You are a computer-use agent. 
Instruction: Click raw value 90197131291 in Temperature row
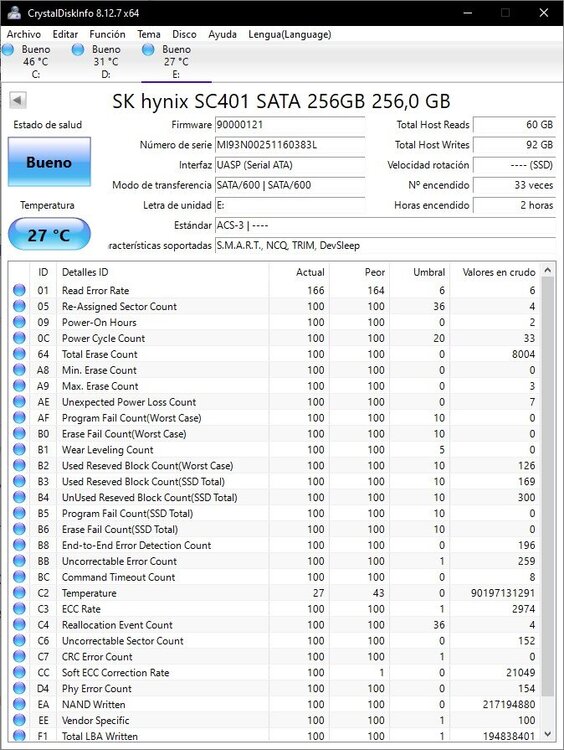[503, 593]
